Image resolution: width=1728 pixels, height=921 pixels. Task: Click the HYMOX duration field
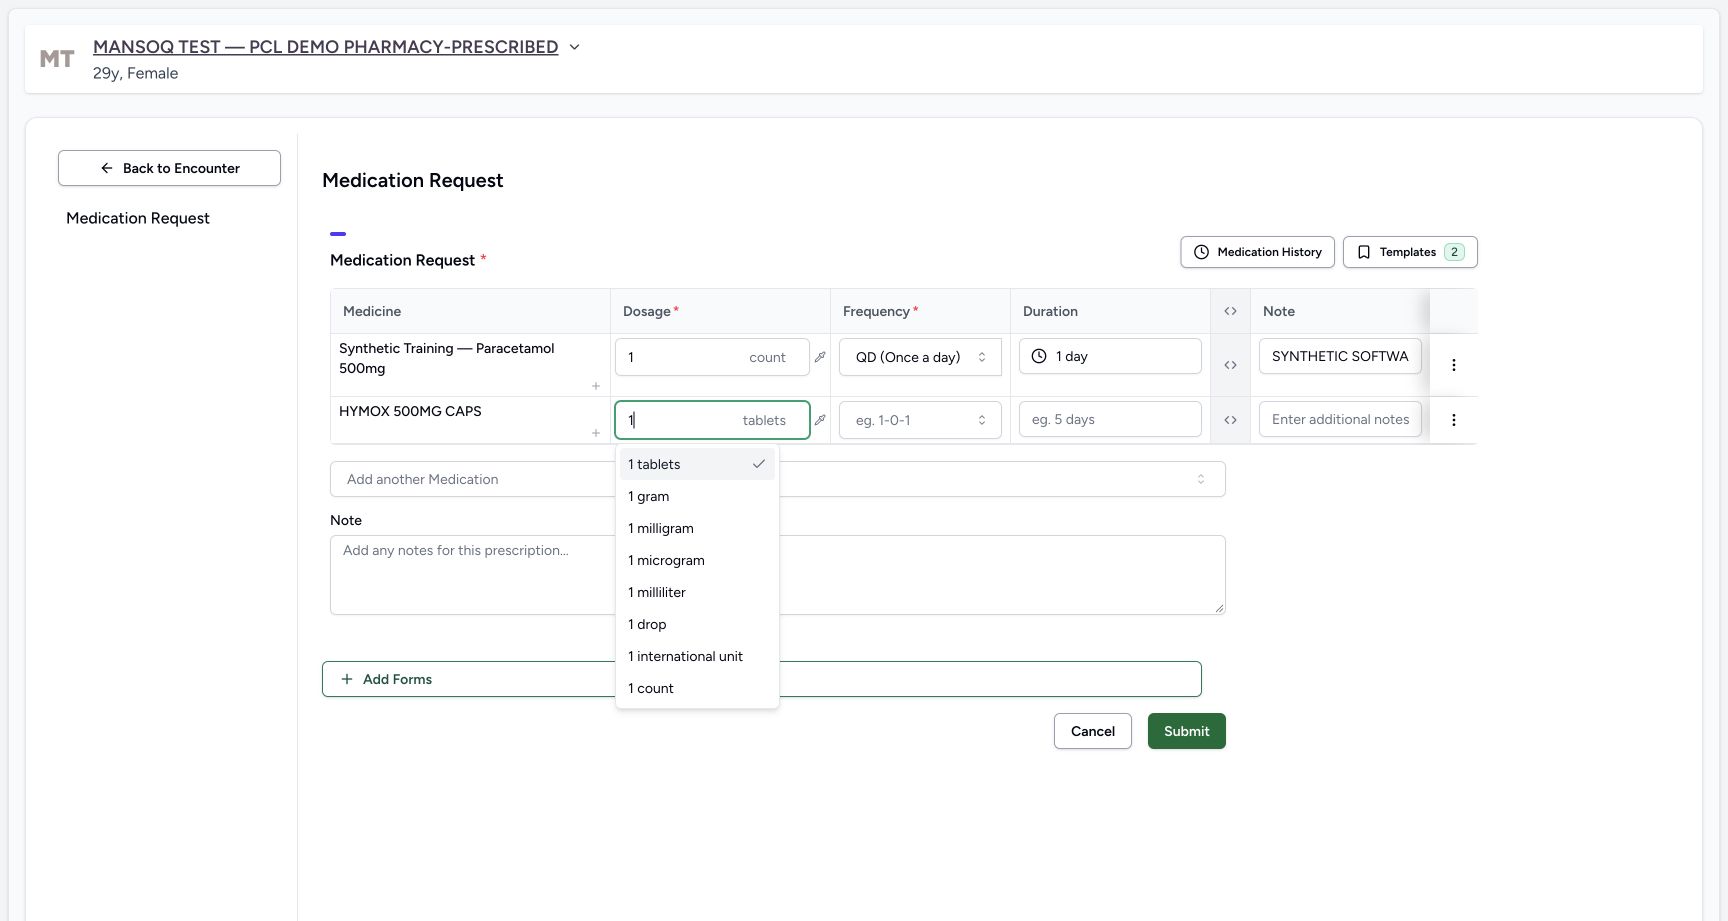[x=1110, y=419]
